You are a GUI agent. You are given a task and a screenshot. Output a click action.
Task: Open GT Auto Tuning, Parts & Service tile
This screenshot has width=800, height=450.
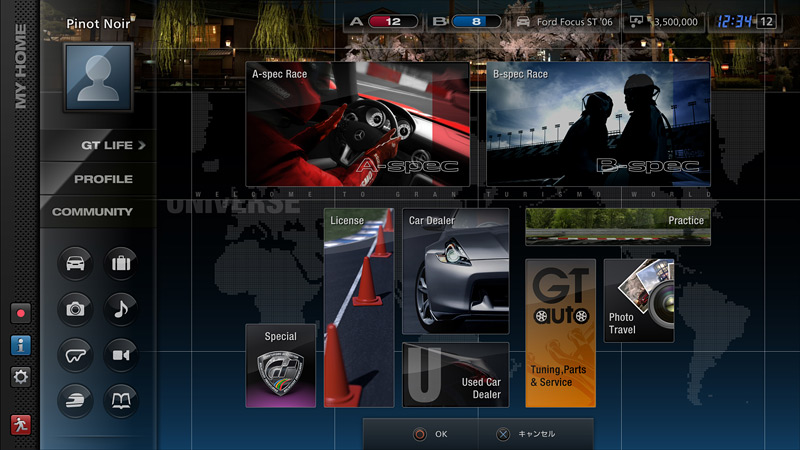560,333
